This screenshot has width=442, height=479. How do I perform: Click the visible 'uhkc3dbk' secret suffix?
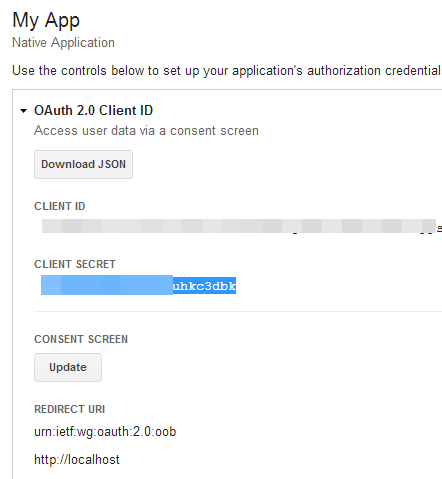[204, 286]
